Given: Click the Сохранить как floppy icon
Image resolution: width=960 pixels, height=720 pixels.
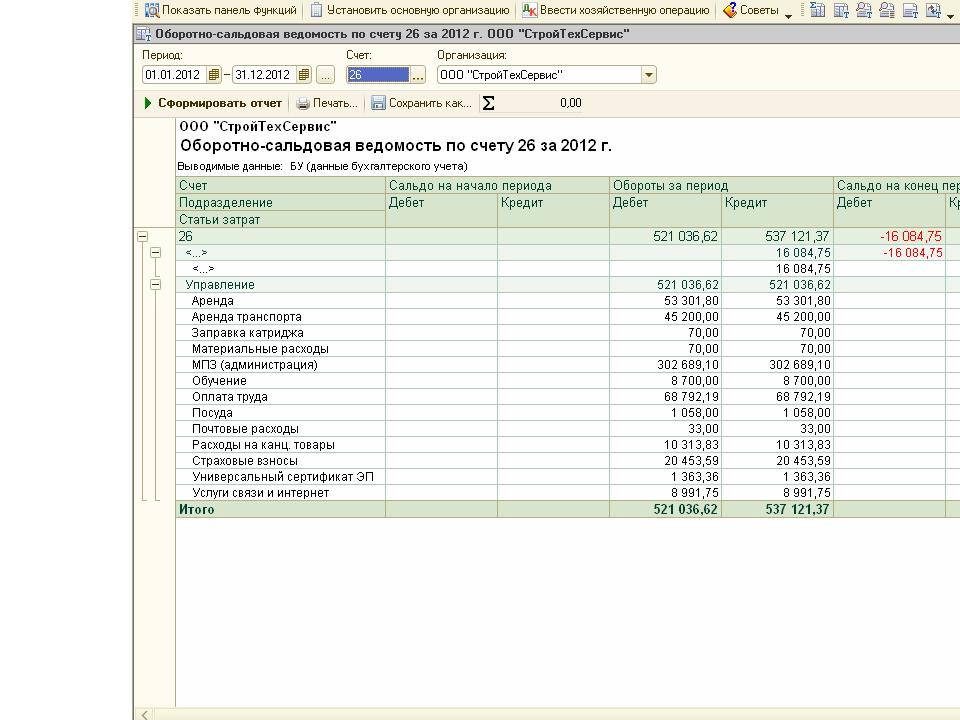Looking at the screenshot, I should pyautogui.click(x=378, y=103).
